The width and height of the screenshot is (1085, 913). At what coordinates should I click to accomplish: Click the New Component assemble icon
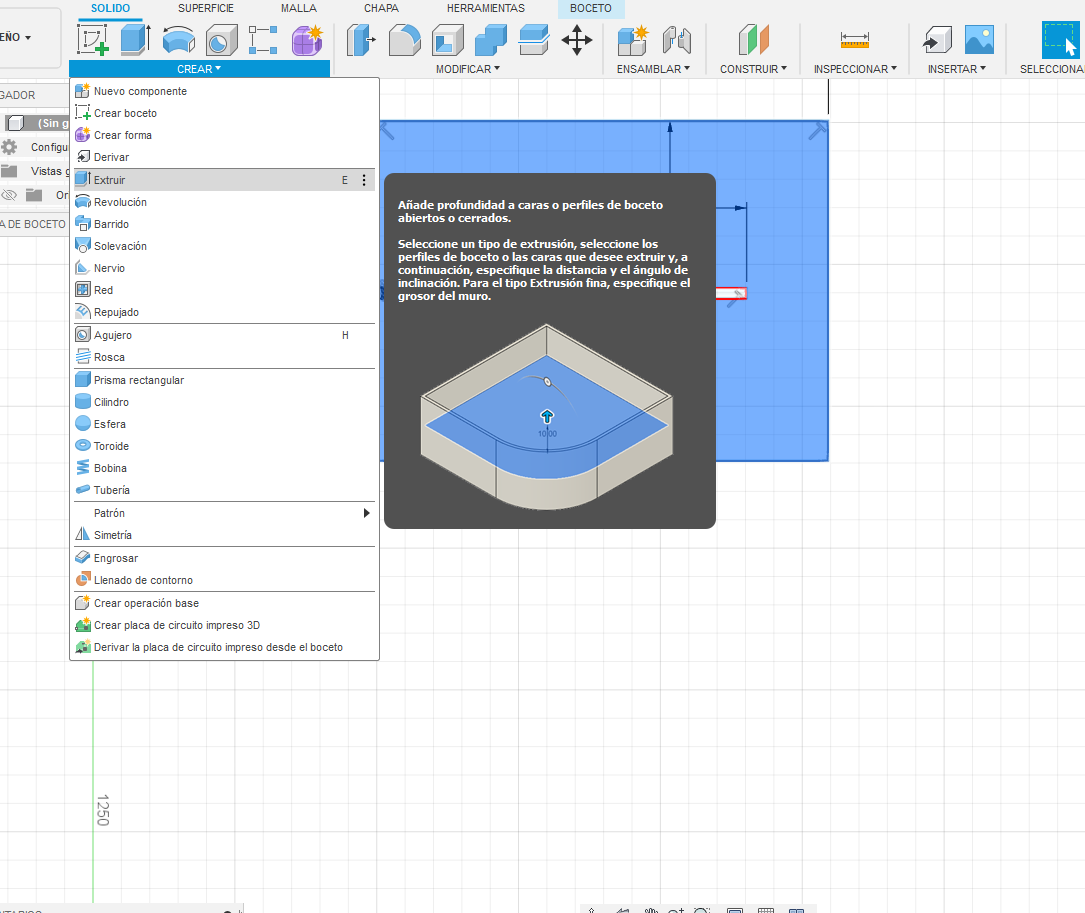633,40
